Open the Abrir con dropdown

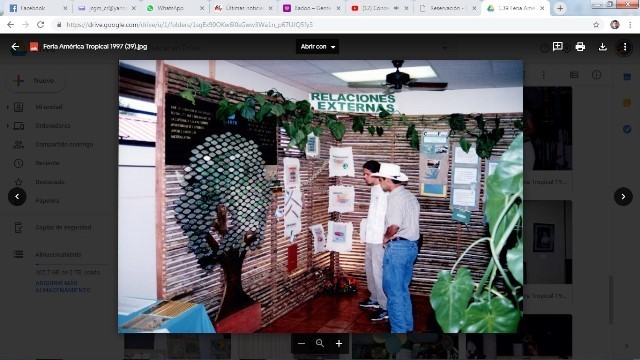pyautogui.click(x=318, y=47)
